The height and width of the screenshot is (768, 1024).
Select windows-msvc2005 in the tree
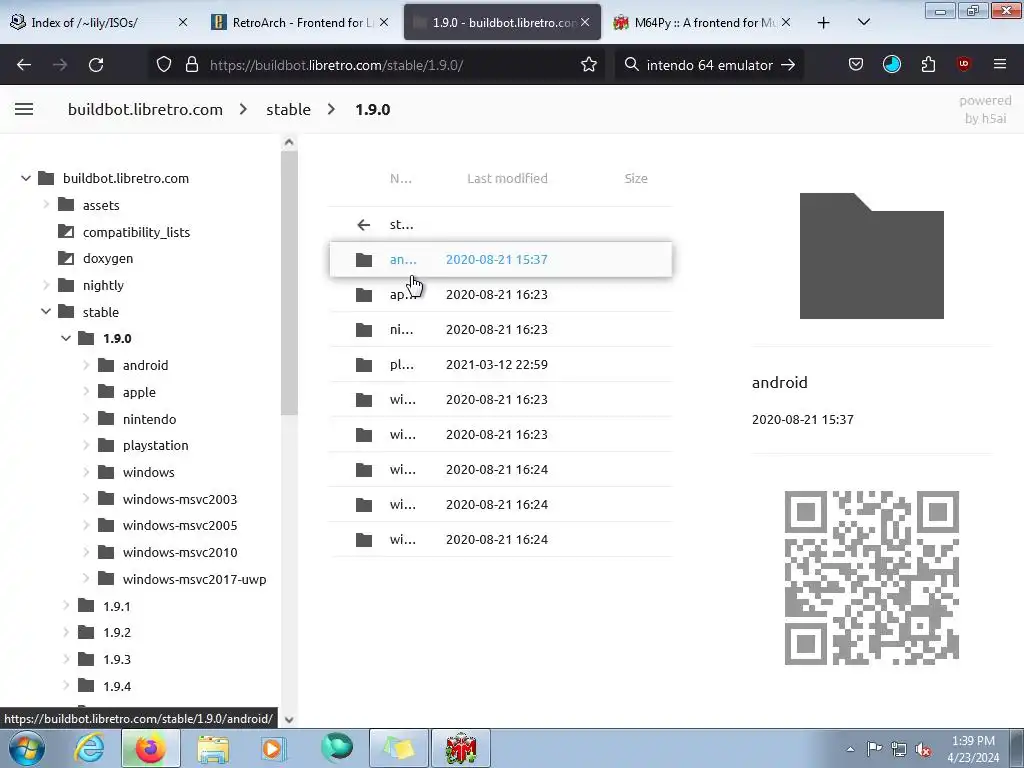(x=180, y=525)
